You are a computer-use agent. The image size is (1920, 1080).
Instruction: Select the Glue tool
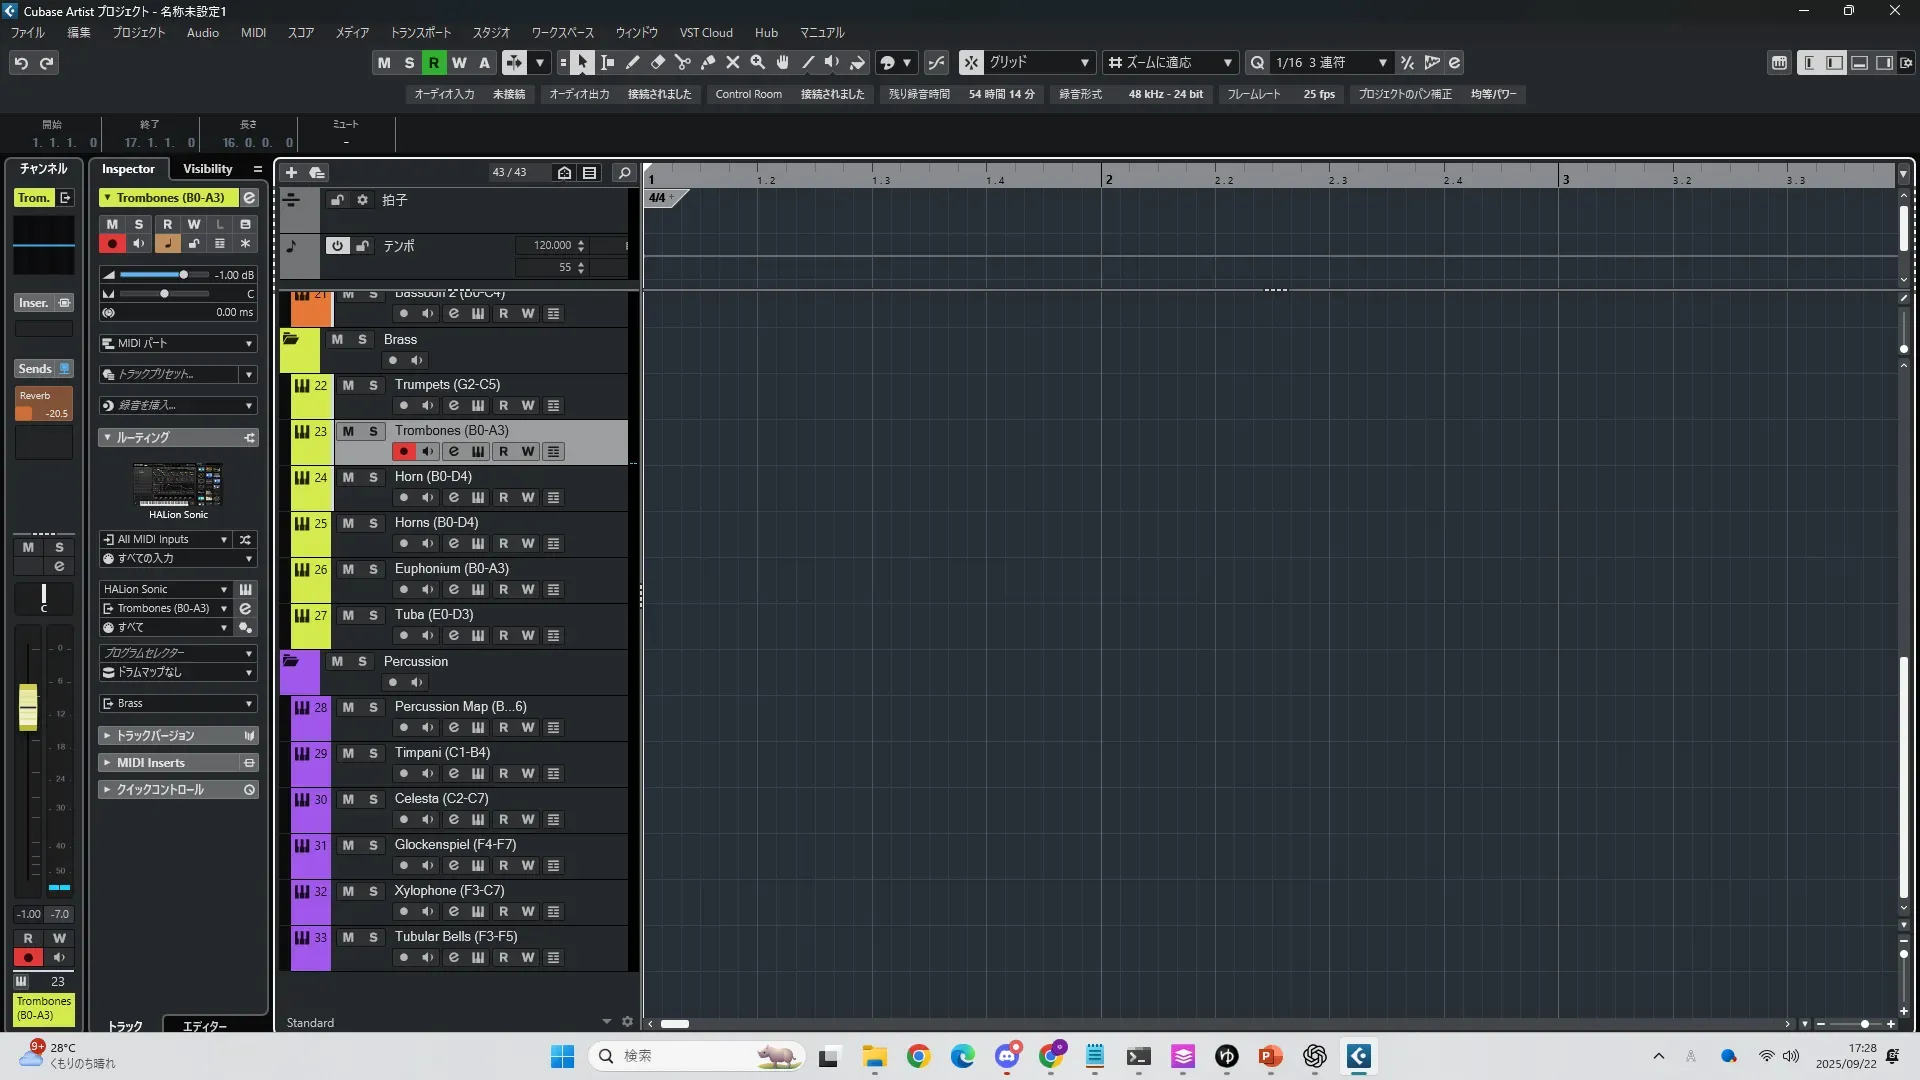pyautogui.click(x=708, y=63)
